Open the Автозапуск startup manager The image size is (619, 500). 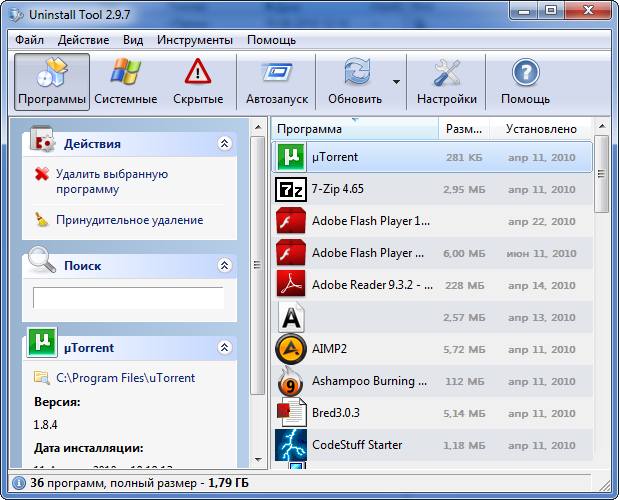(x=277, y=82)
